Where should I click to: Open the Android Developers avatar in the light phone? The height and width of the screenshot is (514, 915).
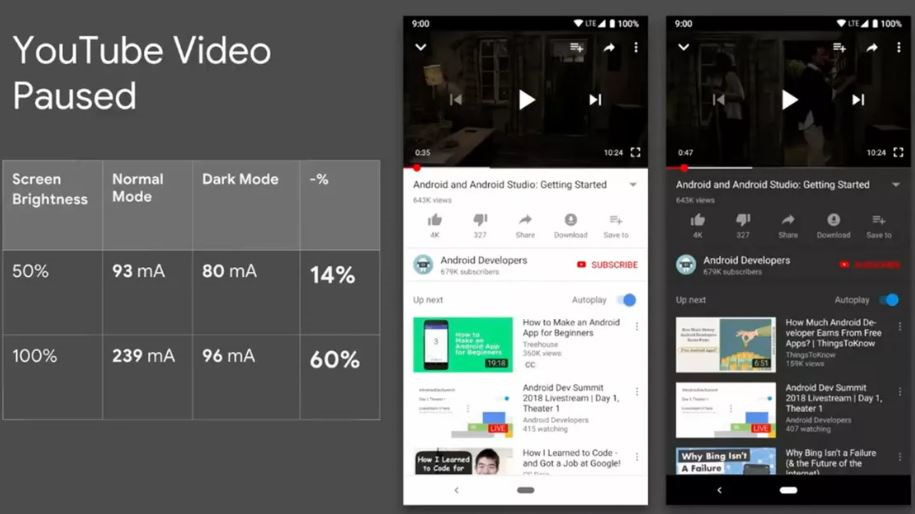[x=423, y=265]
